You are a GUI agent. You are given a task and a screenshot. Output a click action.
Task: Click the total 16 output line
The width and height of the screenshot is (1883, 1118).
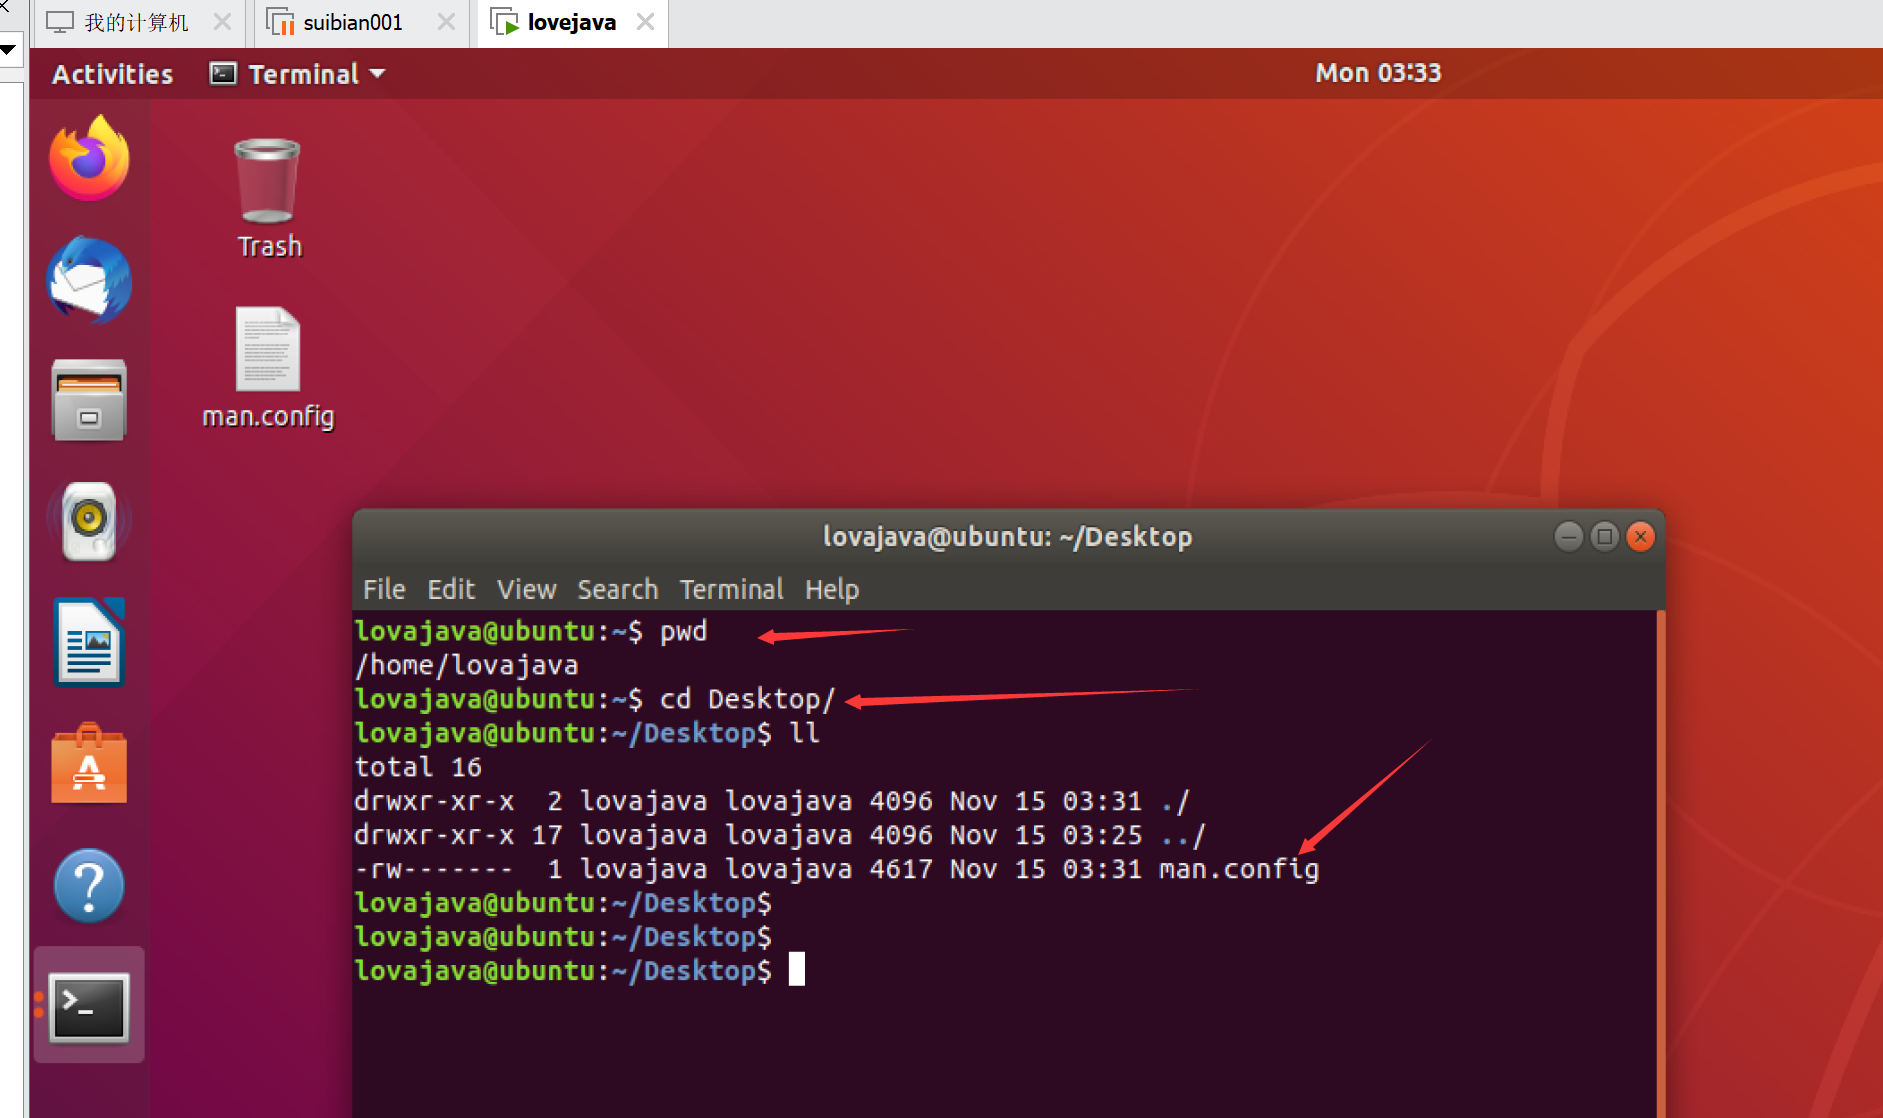click(418, 767)
